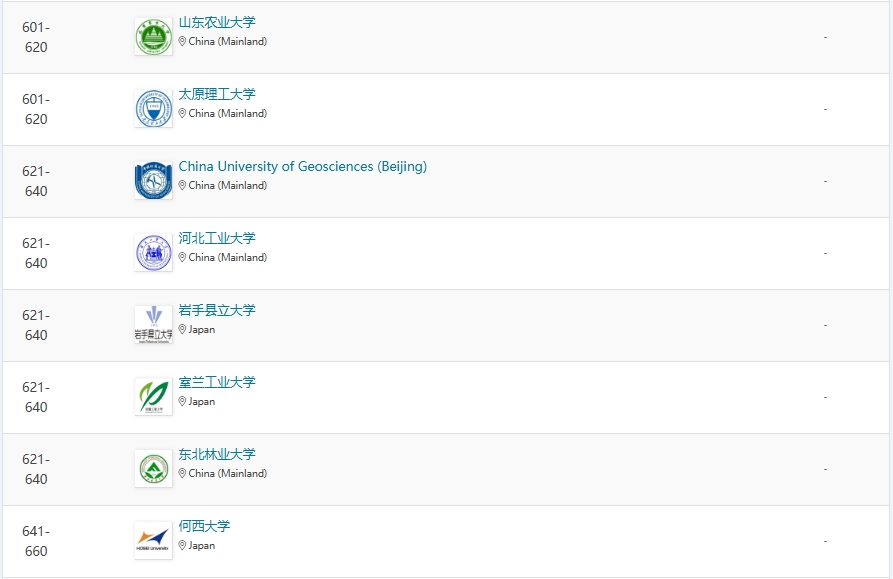Visit the 岩手县立大学 profile link

(217, 310)
